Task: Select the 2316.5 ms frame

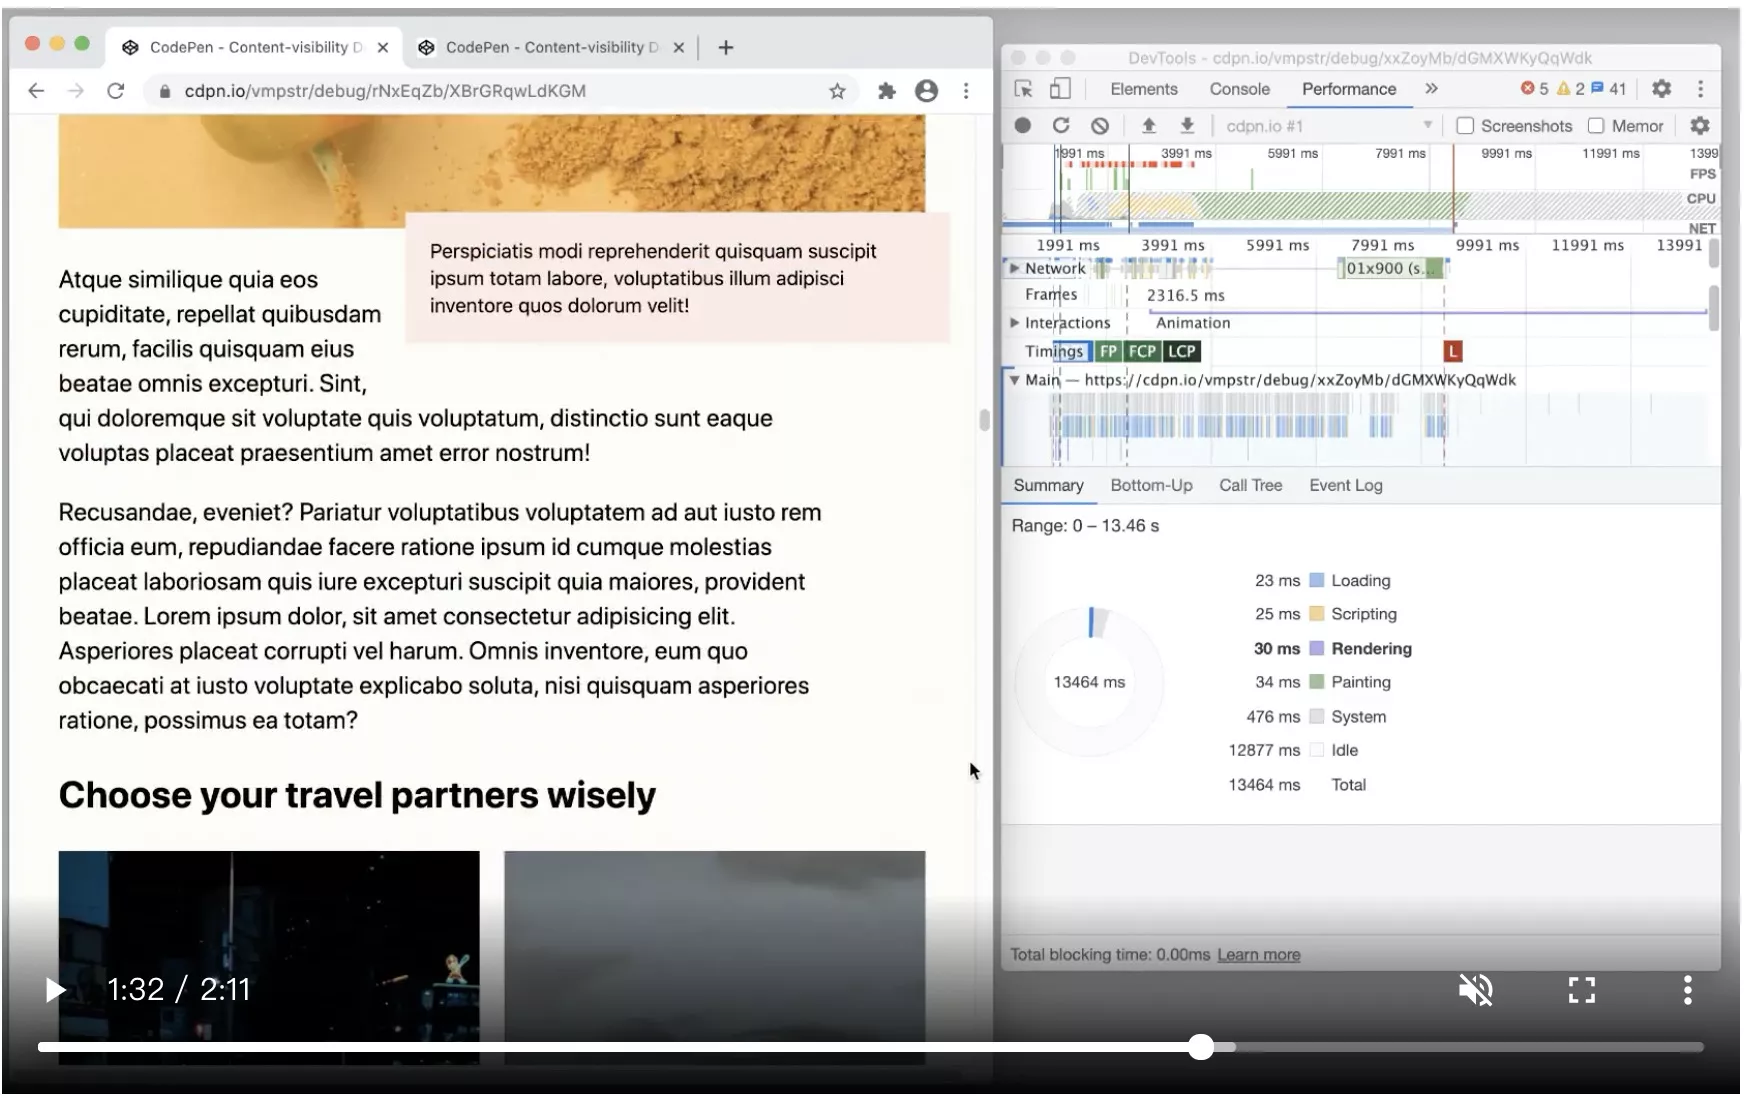Action: (1185, 295)
